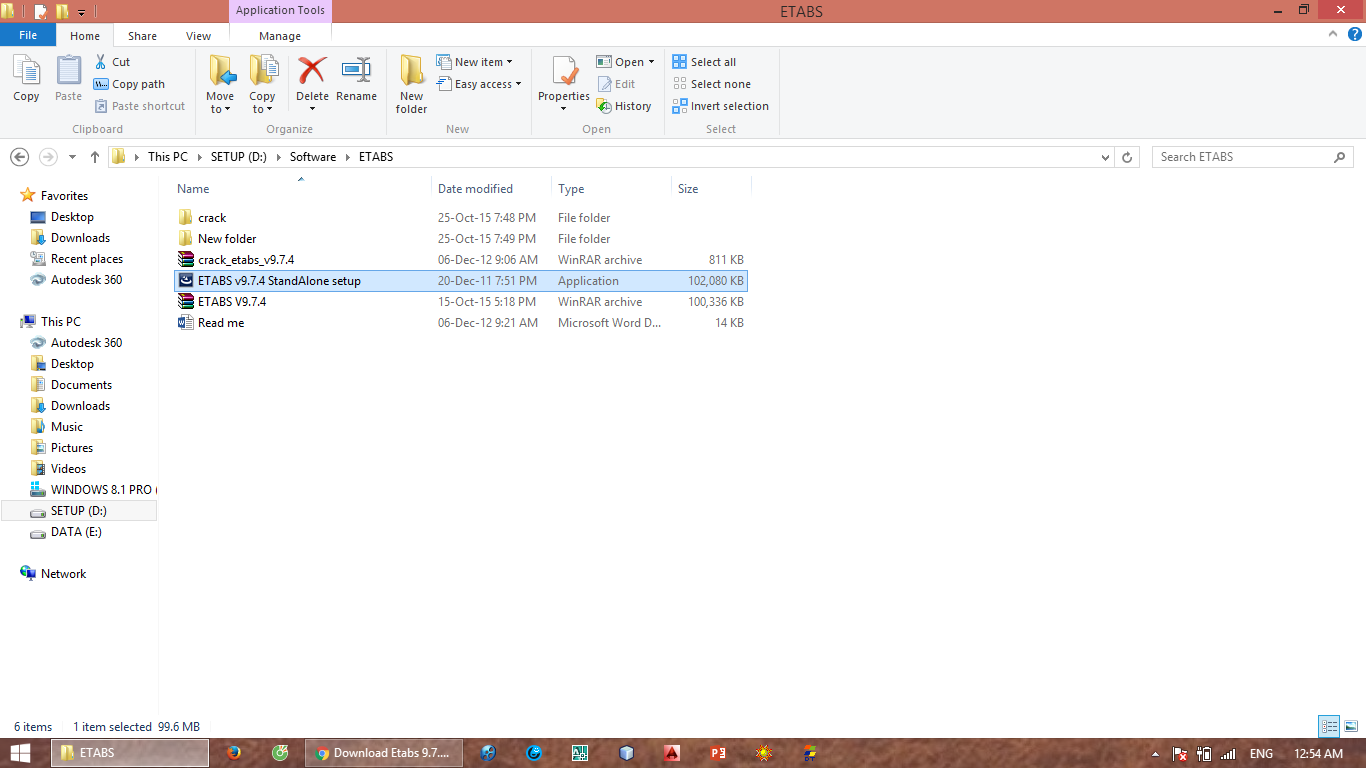Open PowerPoint from the taskbar
The width and height of the screenshot is (1366, 768).
click(717, 753)
